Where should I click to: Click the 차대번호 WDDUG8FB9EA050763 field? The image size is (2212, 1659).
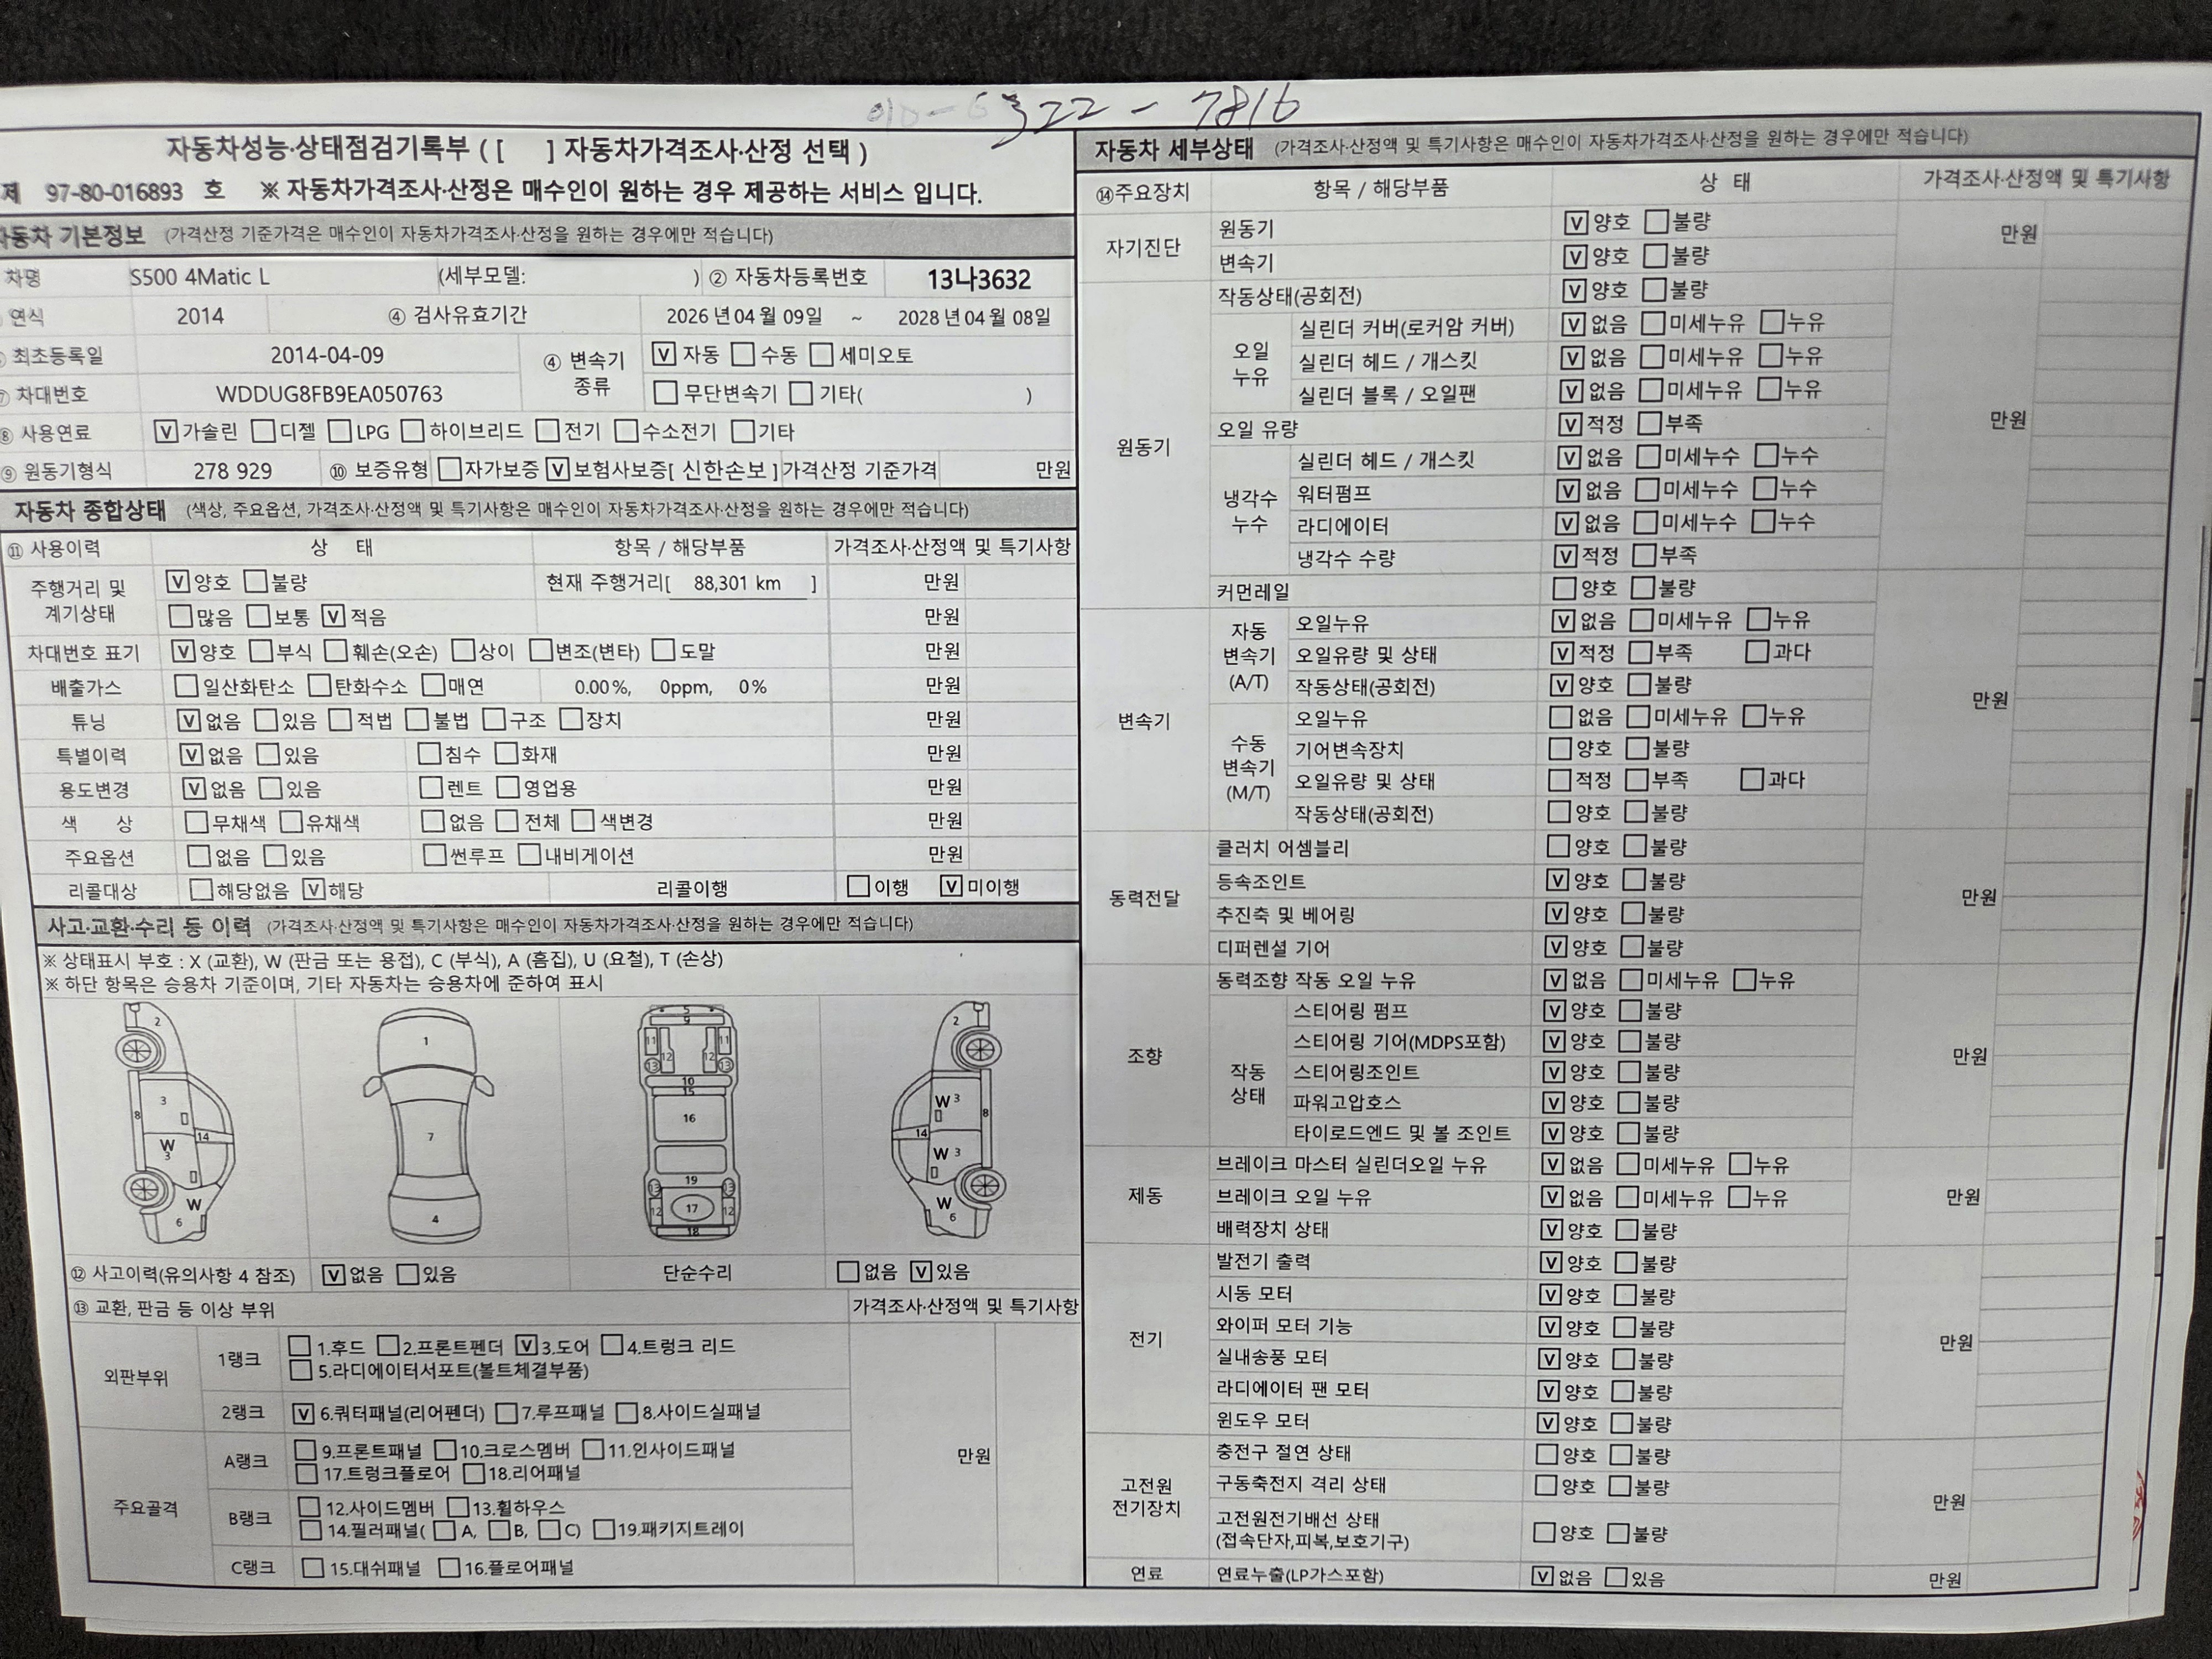(329, 394)
